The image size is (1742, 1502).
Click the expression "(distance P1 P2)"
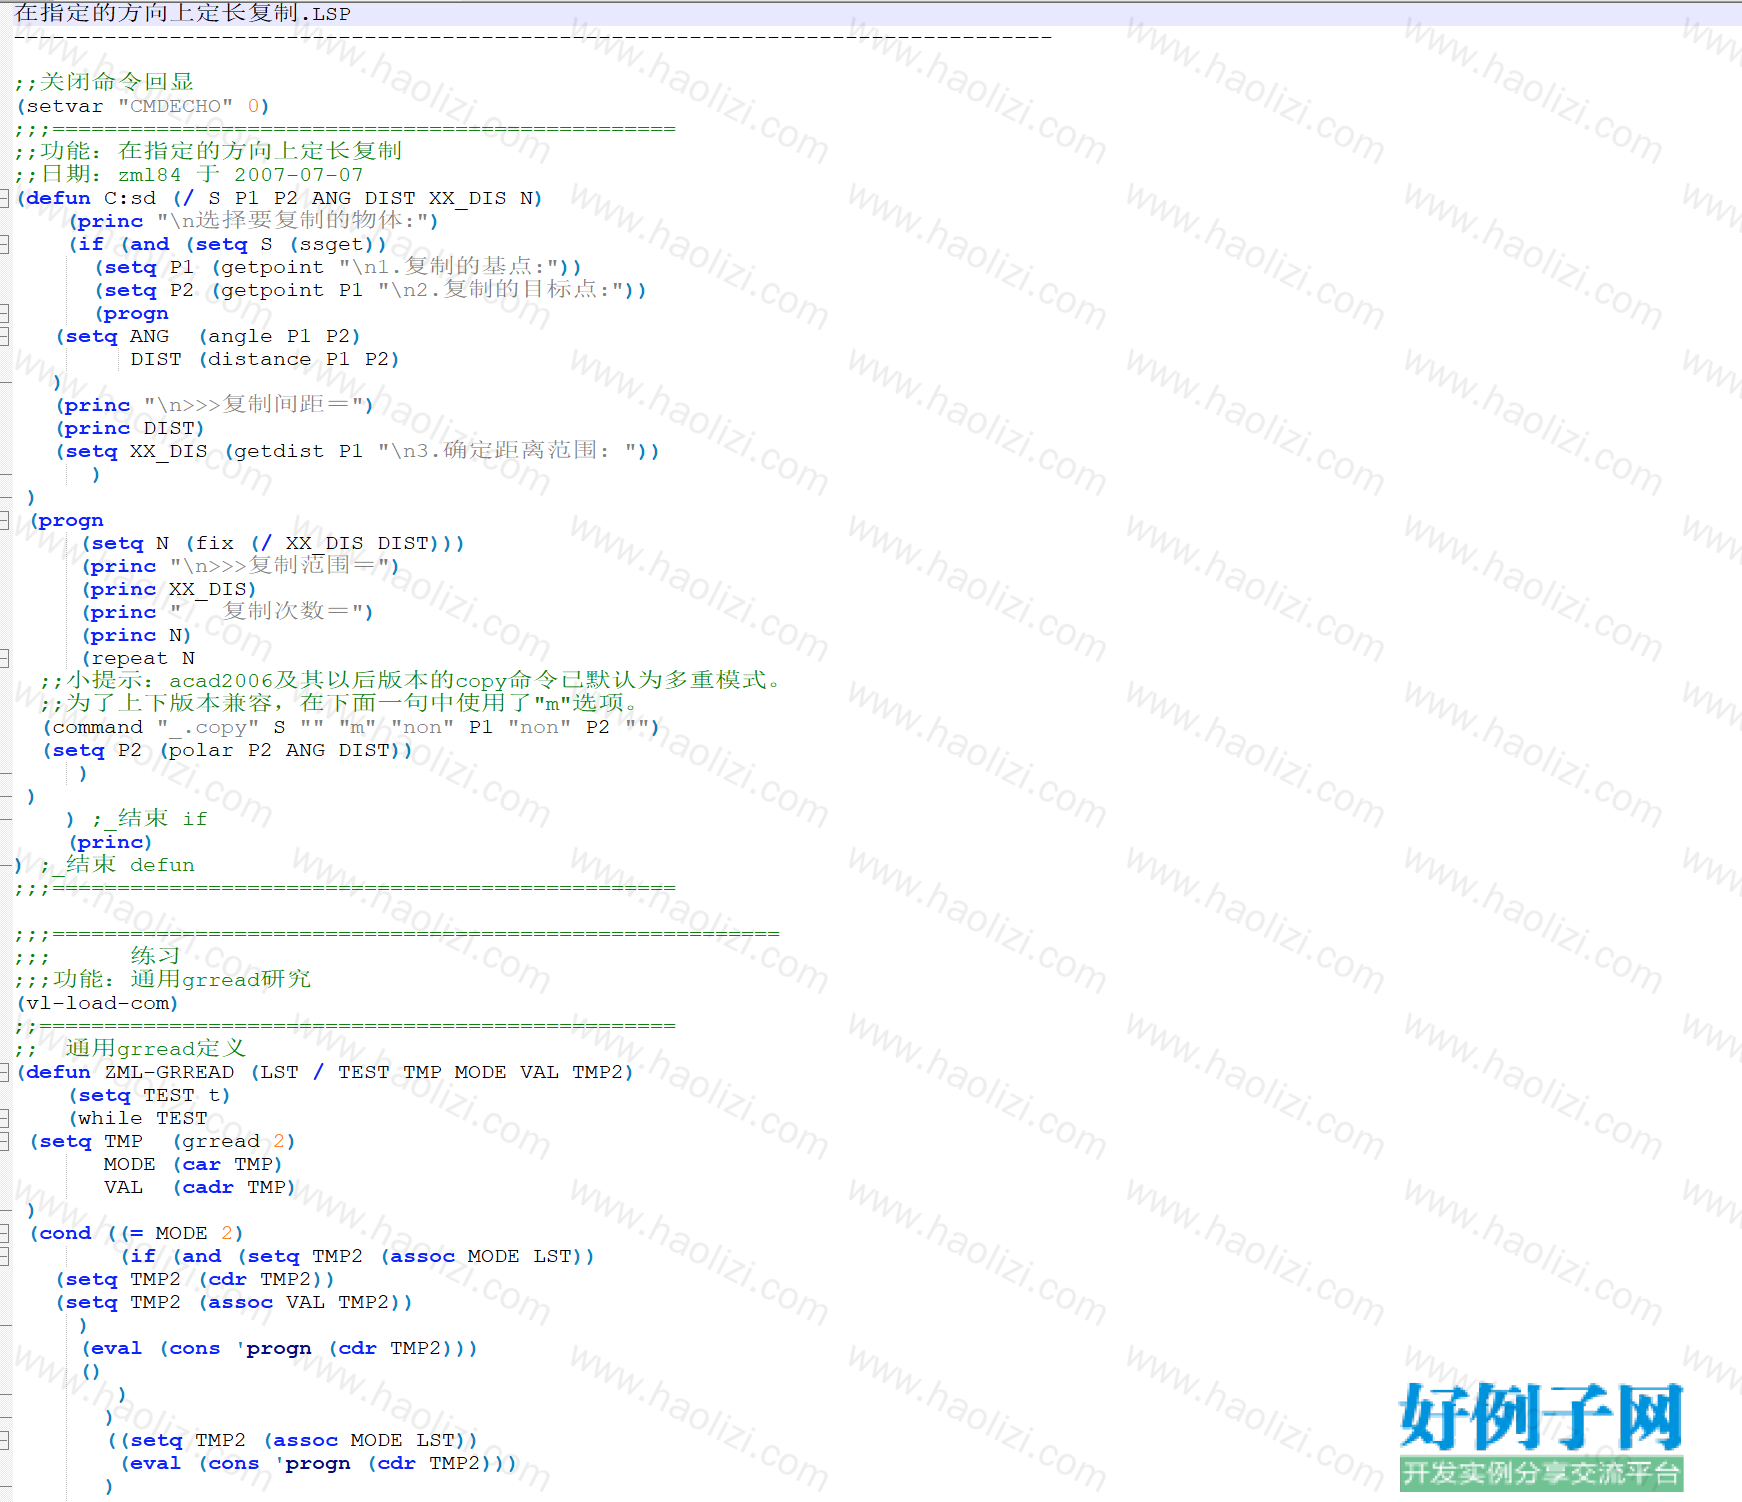(x=299, y=359)
